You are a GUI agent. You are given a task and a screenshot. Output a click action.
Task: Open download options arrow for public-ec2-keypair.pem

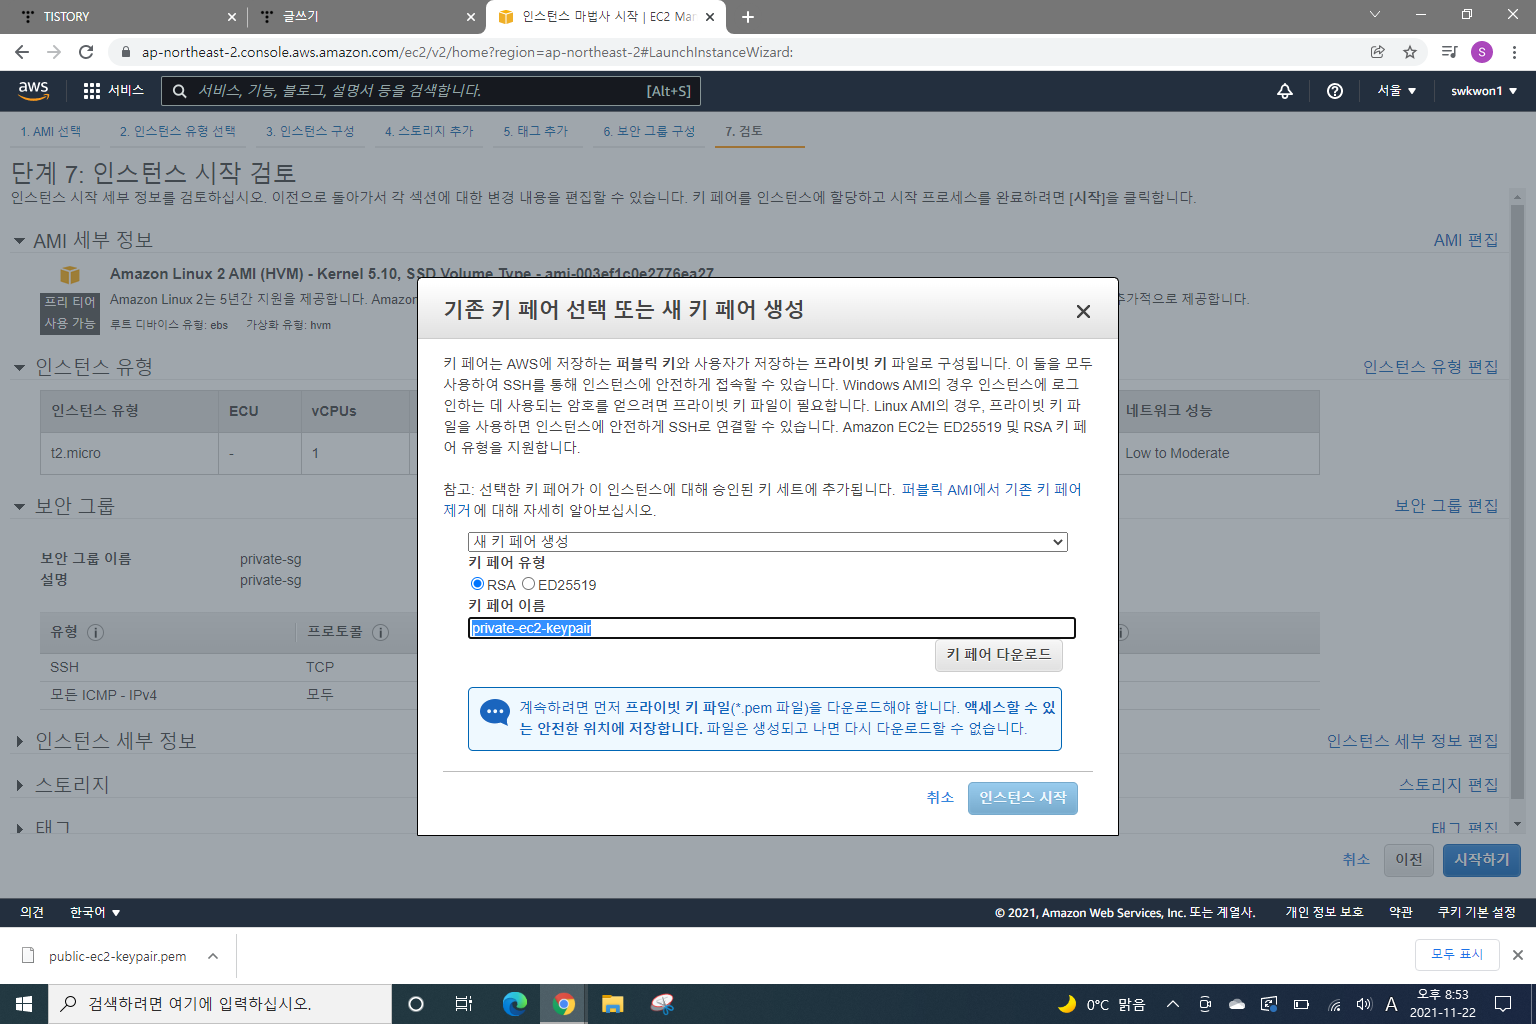(213, 956)
